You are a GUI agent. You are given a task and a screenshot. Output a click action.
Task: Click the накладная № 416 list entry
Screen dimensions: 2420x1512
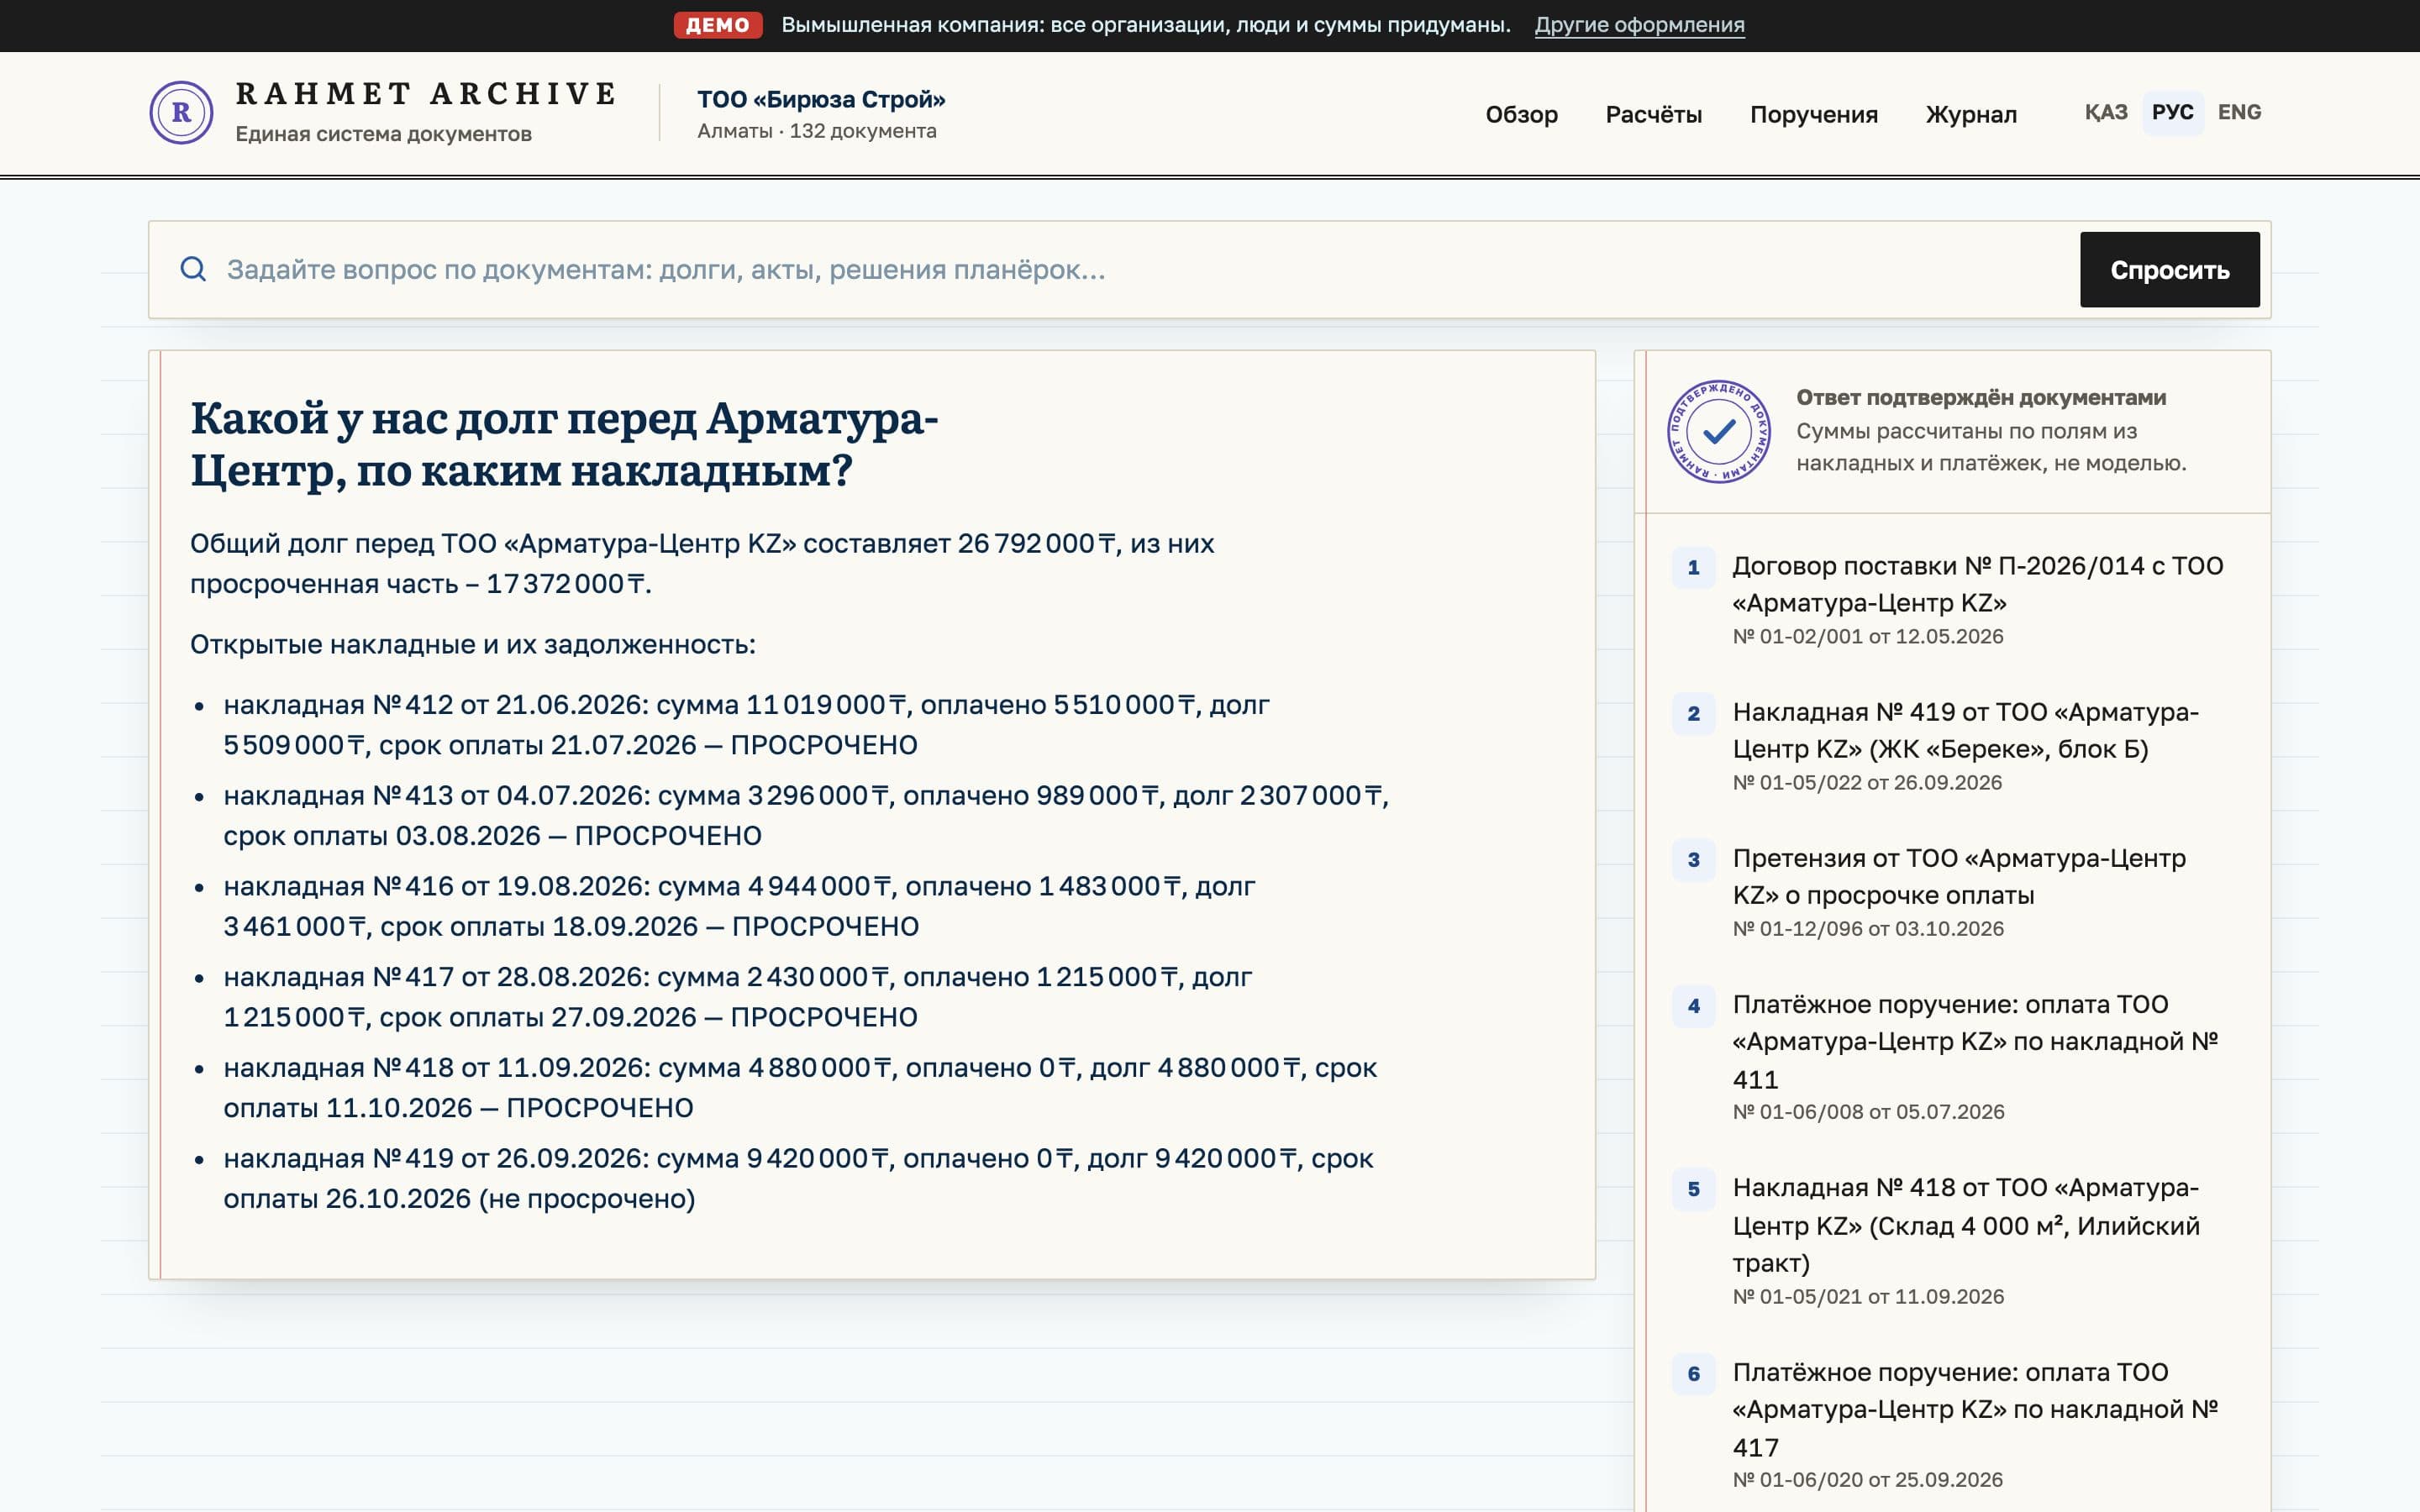coord(739,906)
